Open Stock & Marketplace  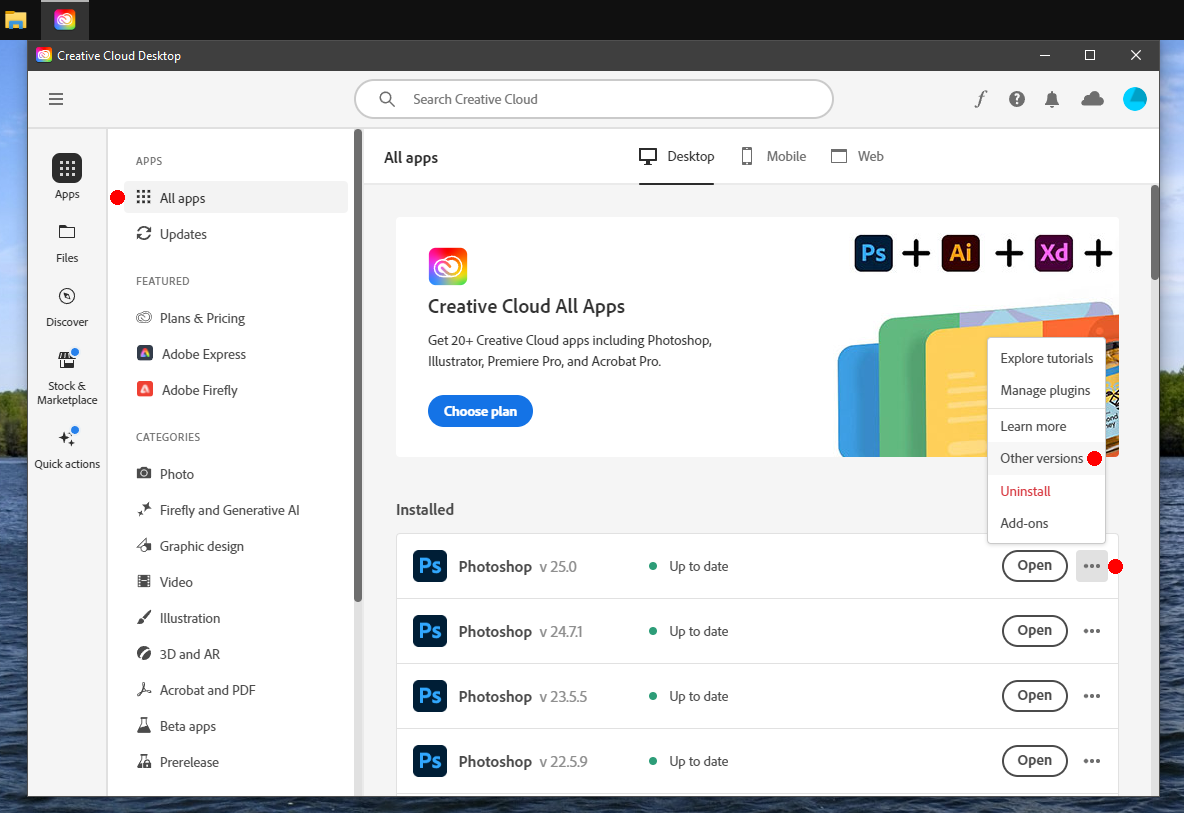pyautogui.click(x=66, y=375)
